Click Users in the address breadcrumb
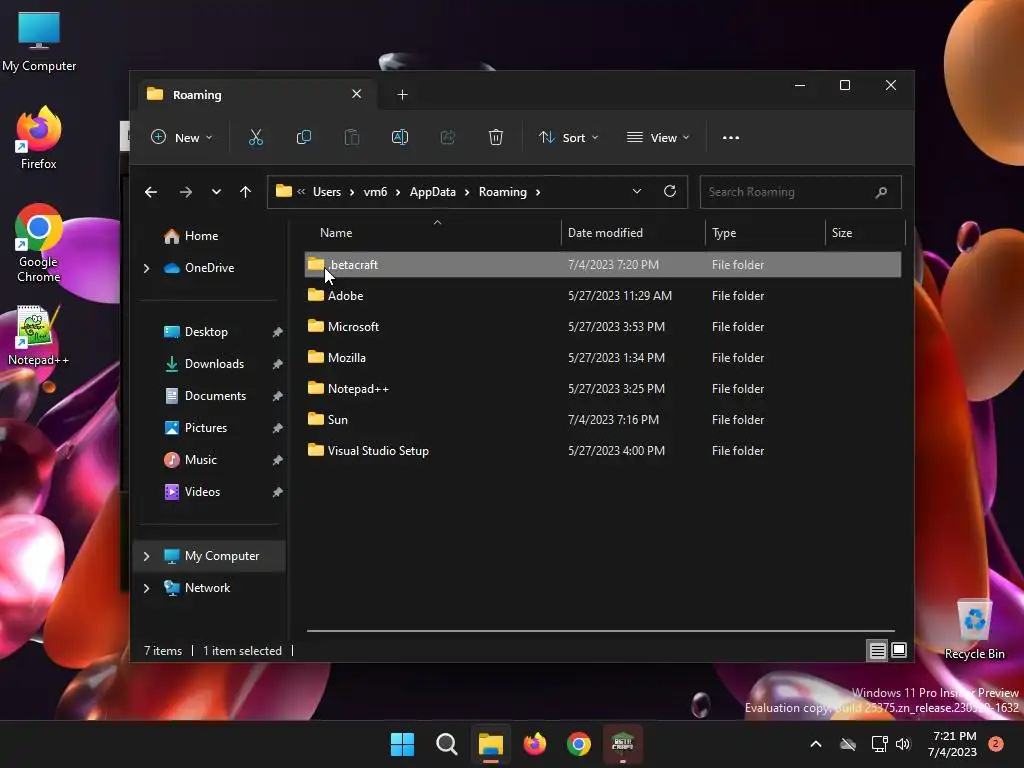Viewport: 1024px width, 768px height. [x=327, y=192]
